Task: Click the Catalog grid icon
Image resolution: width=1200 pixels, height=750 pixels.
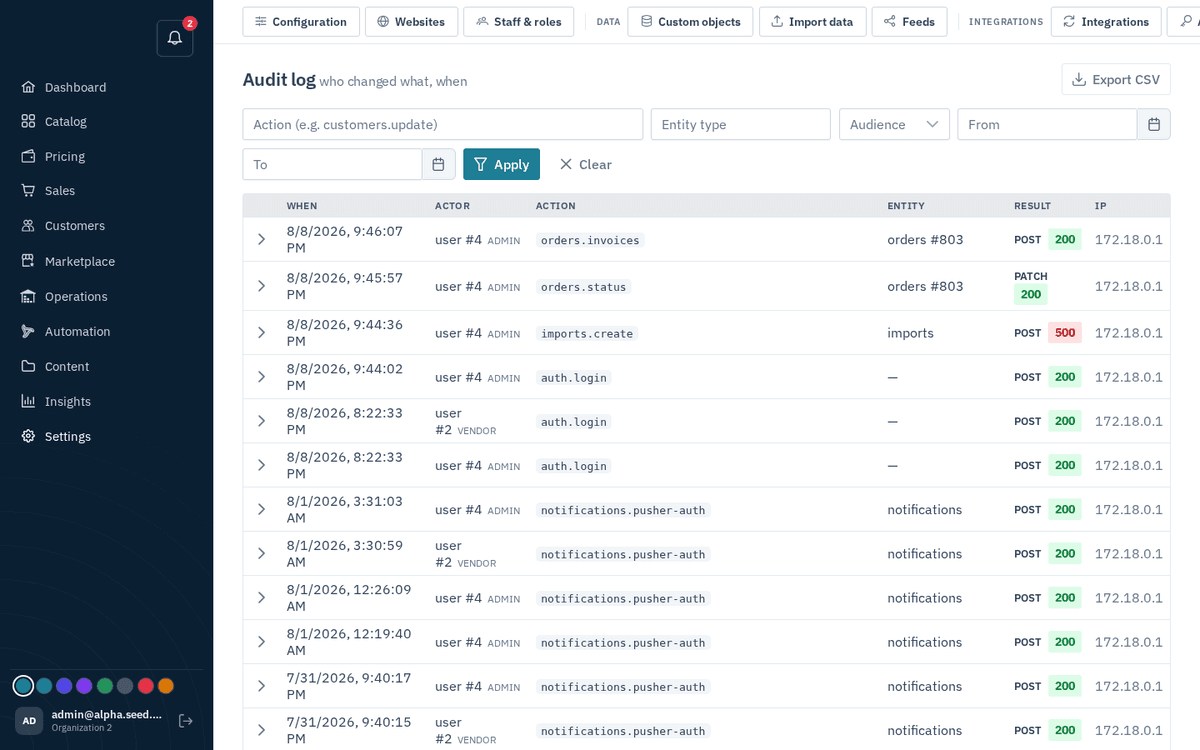Action: [x=28, y=121]
